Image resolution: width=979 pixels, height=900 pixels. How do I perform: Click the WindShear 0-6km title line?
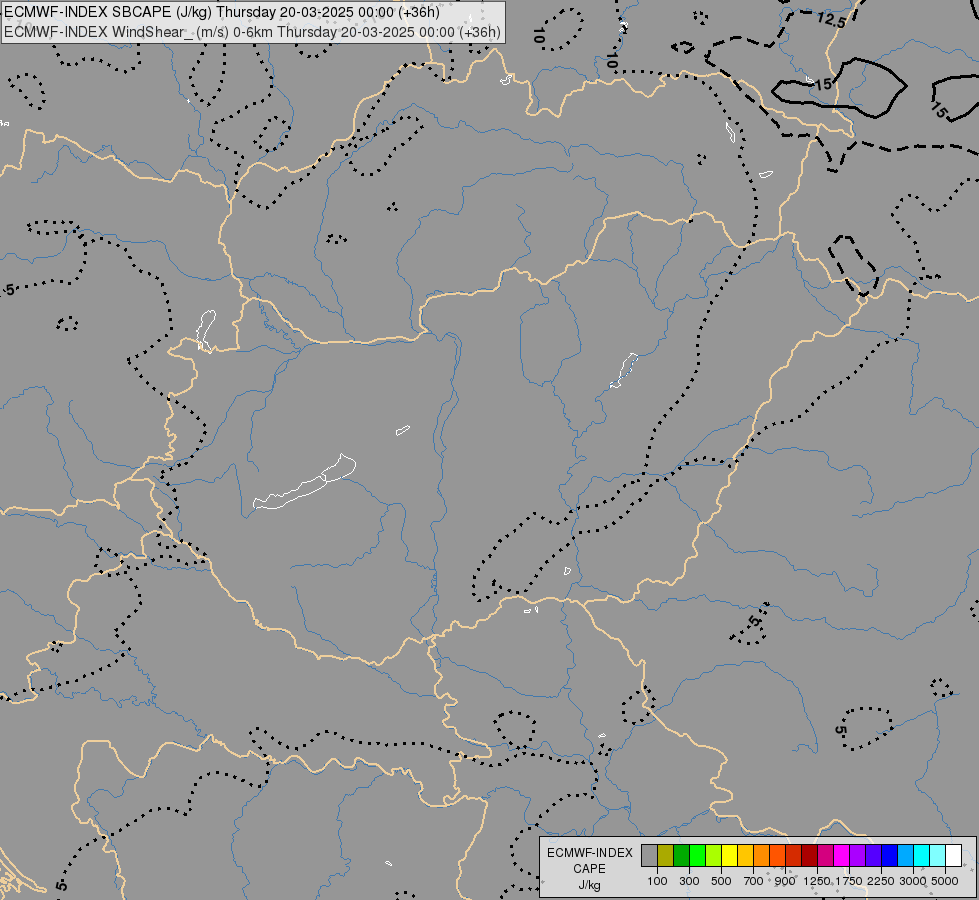[252, 32]
